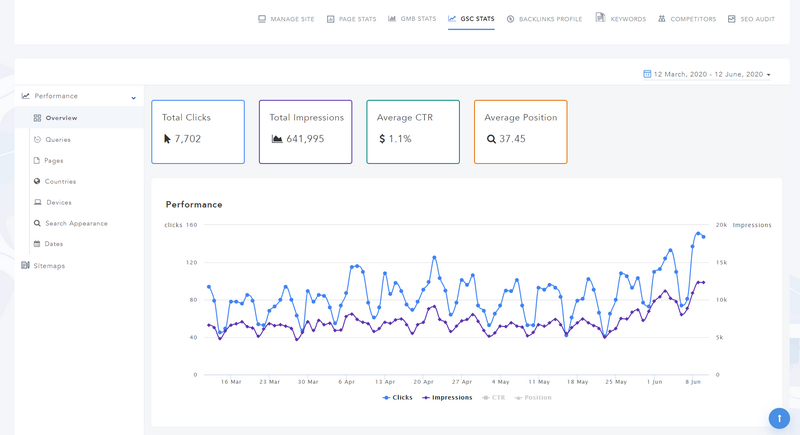Click the laptop icon next to Devices
This screenshot has width=800, height=435.
(38, 202)
